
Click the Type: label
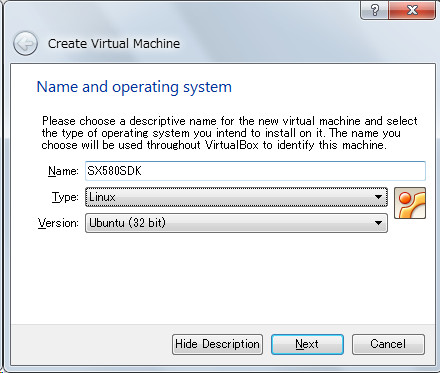[x=65, y=197]
